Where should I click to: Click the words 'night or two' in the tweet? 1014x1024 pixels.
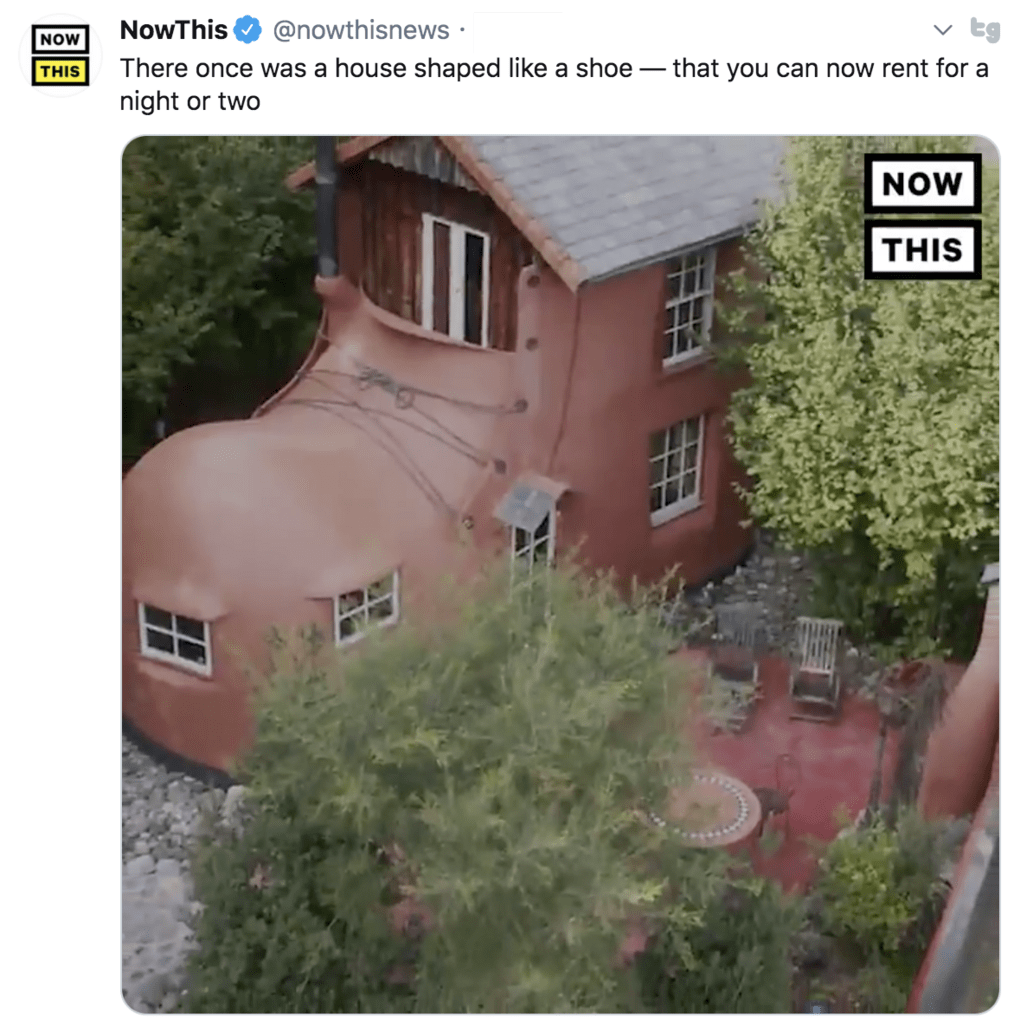click(x=190, y=101)
